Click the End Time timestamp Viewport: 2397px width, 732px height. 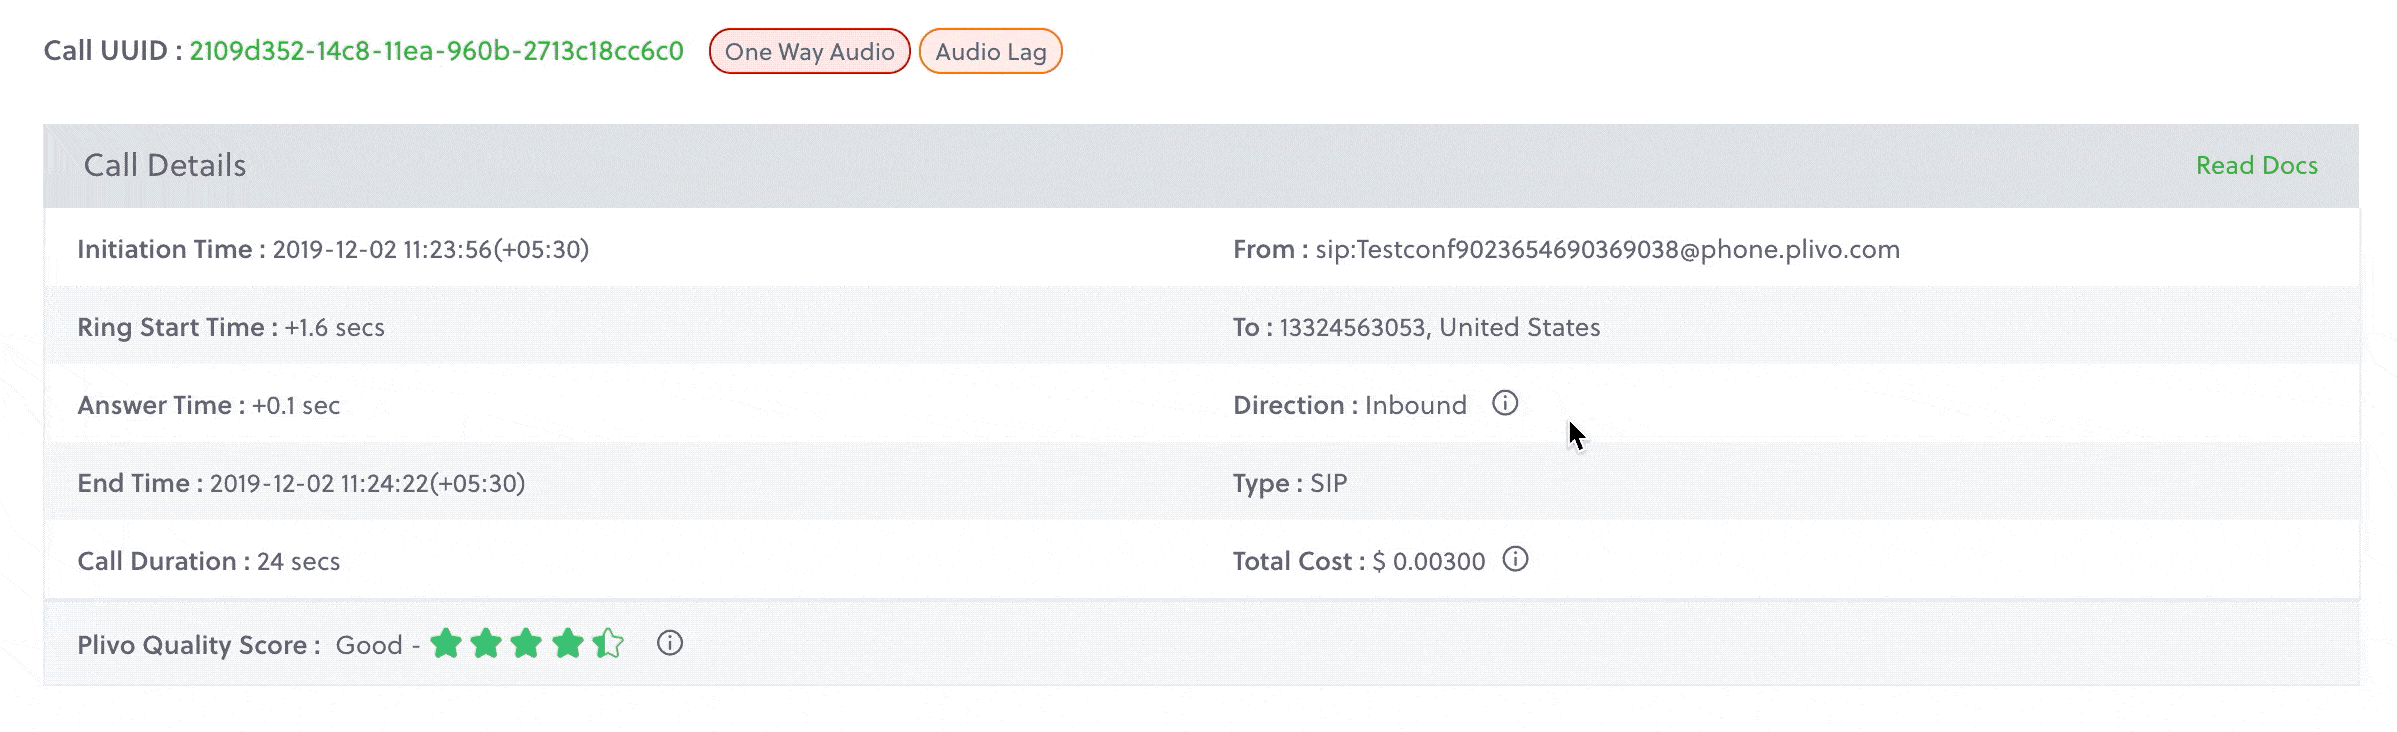(x=367, y=484)
